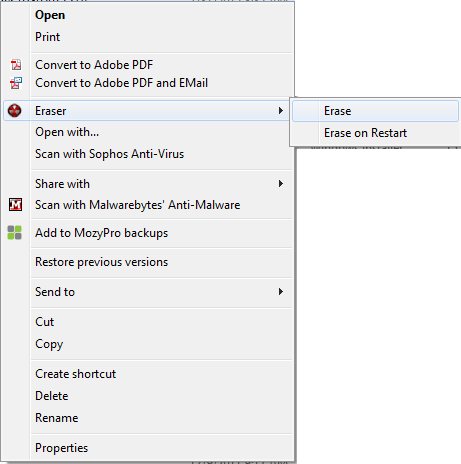461x464 pixels.
Task: Click the Malwarebytes M icon
Action: coord(15,205)
